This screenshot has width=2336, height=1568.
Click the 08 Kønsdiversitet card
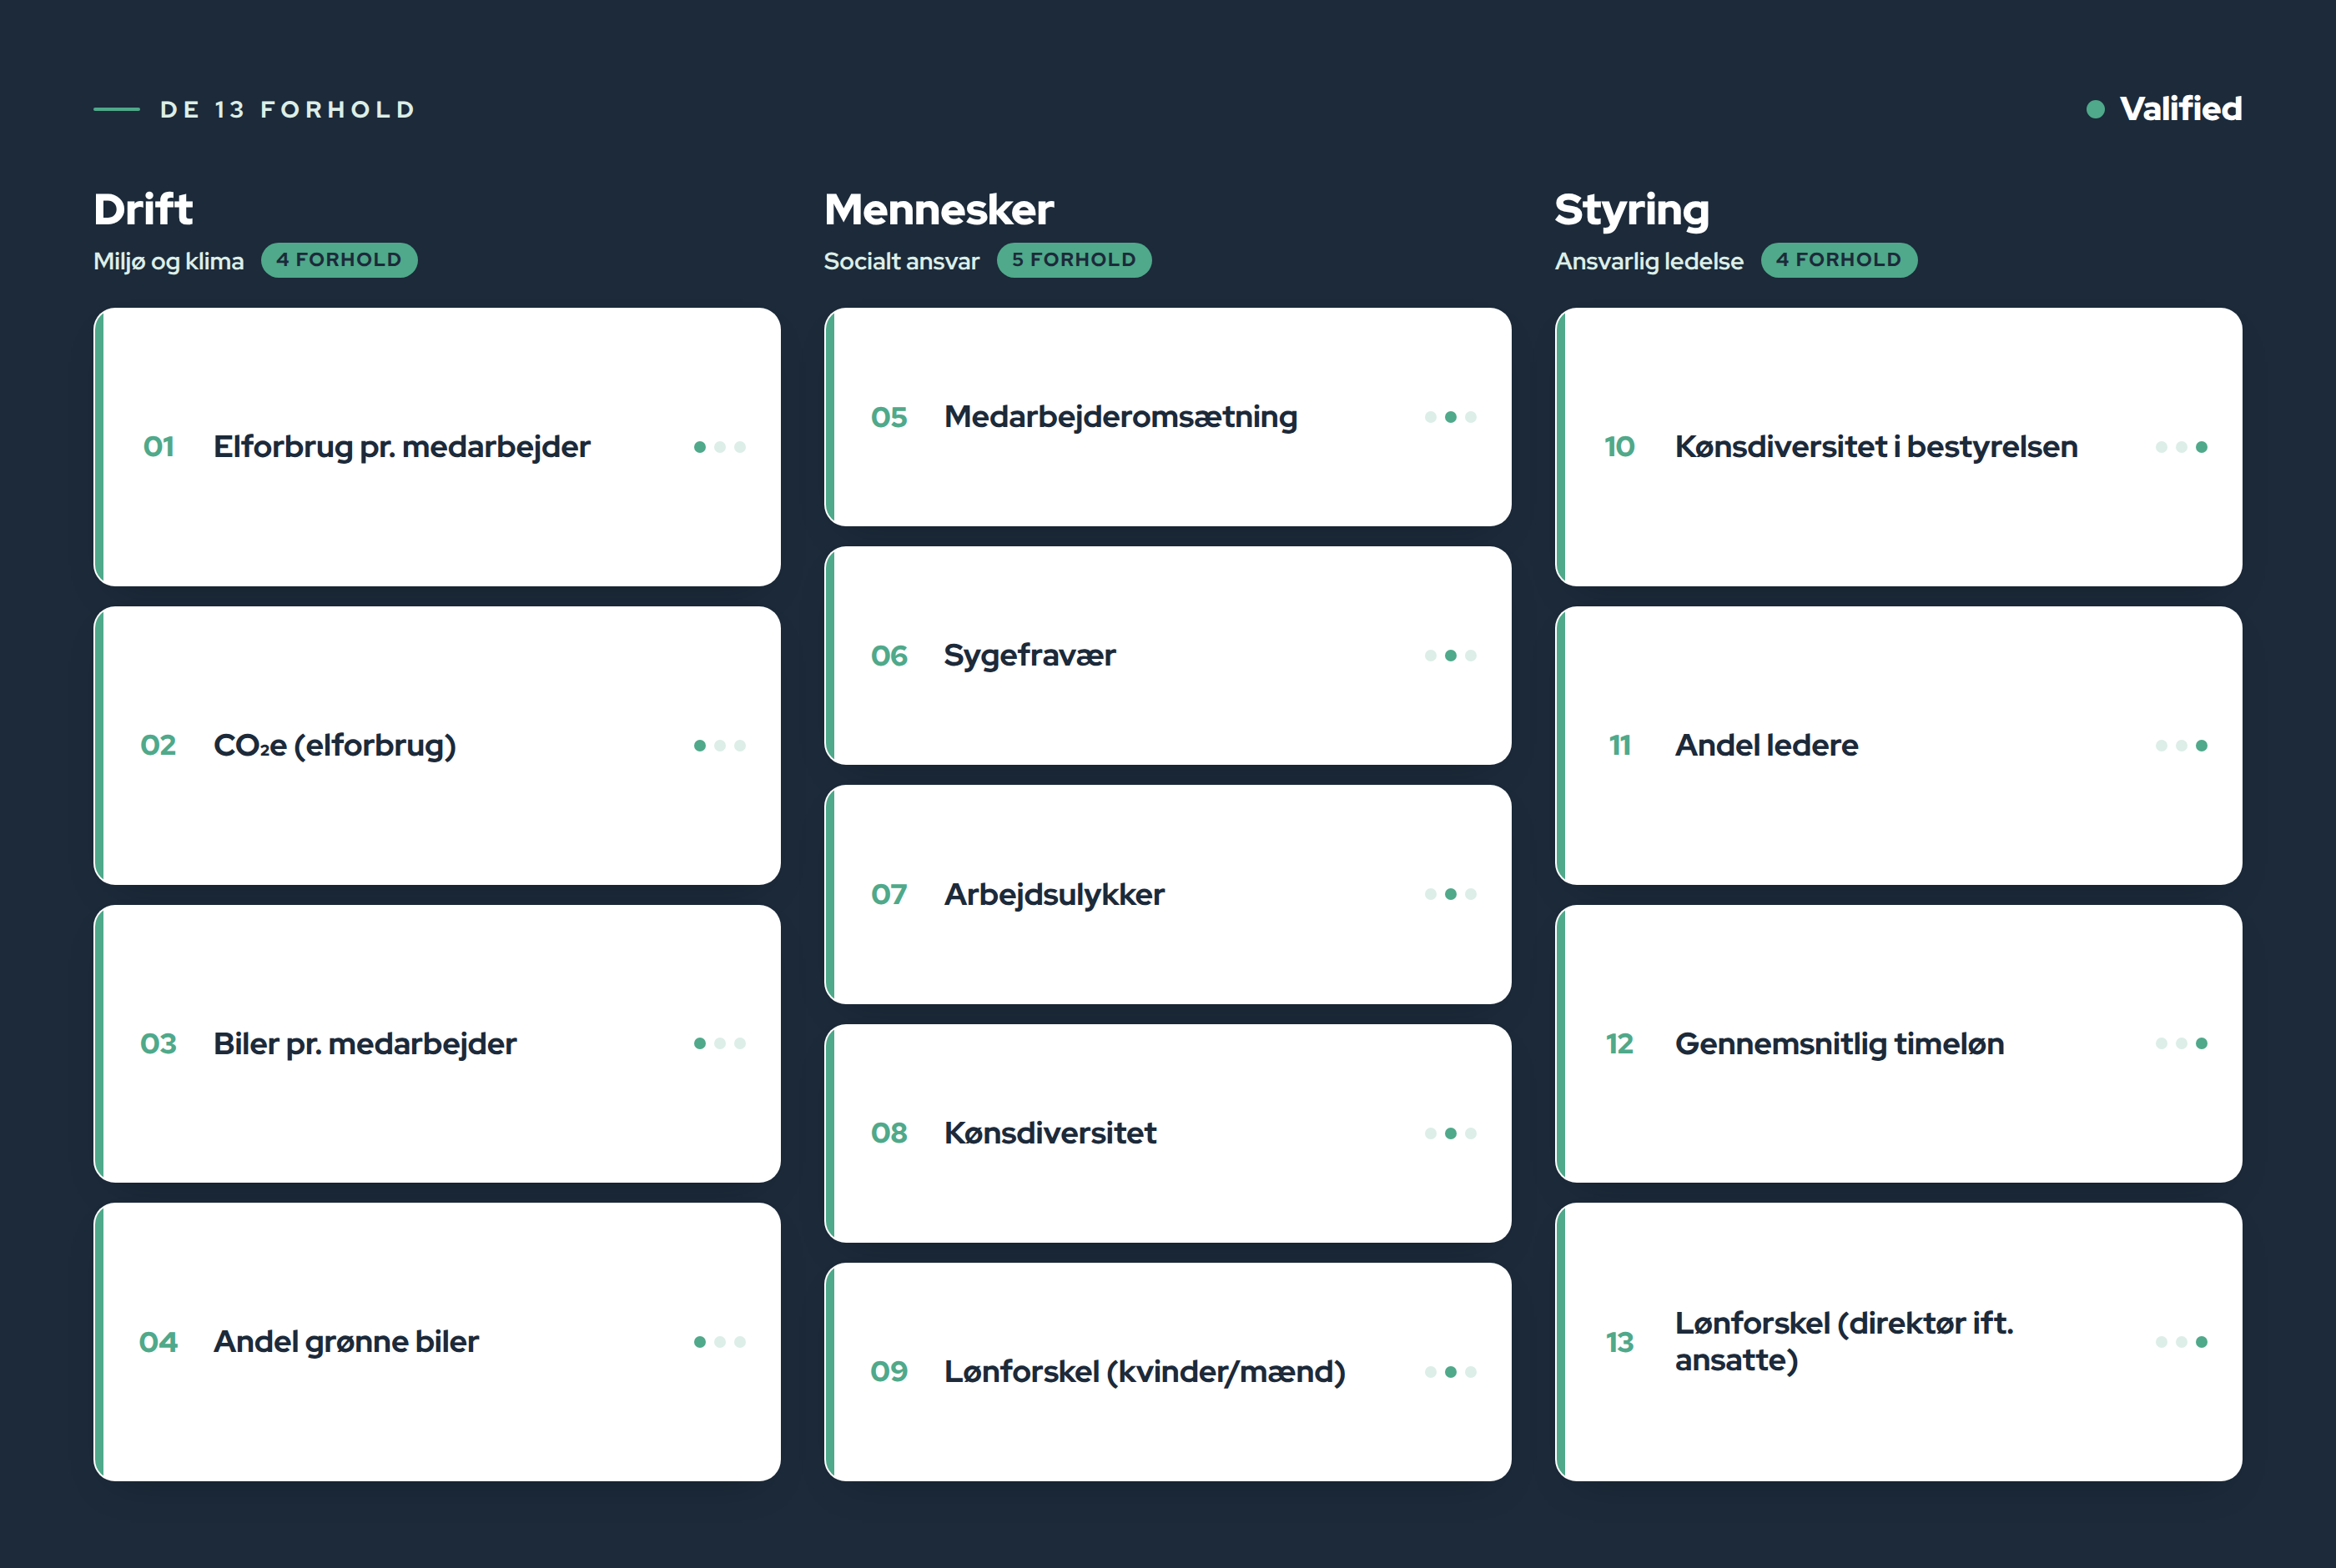point(1168,1133)
